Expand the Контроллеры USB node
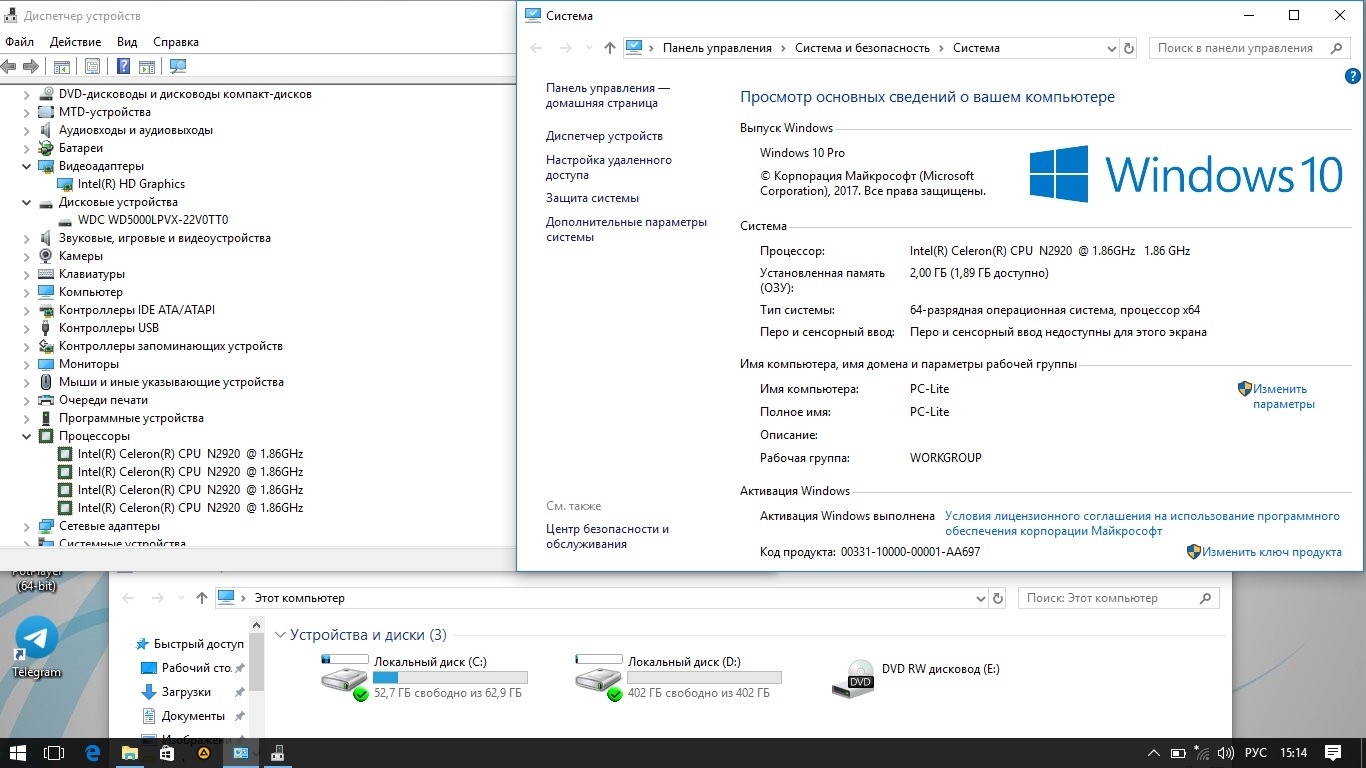This screenshot has height=768, width=1366. [27, 328]
